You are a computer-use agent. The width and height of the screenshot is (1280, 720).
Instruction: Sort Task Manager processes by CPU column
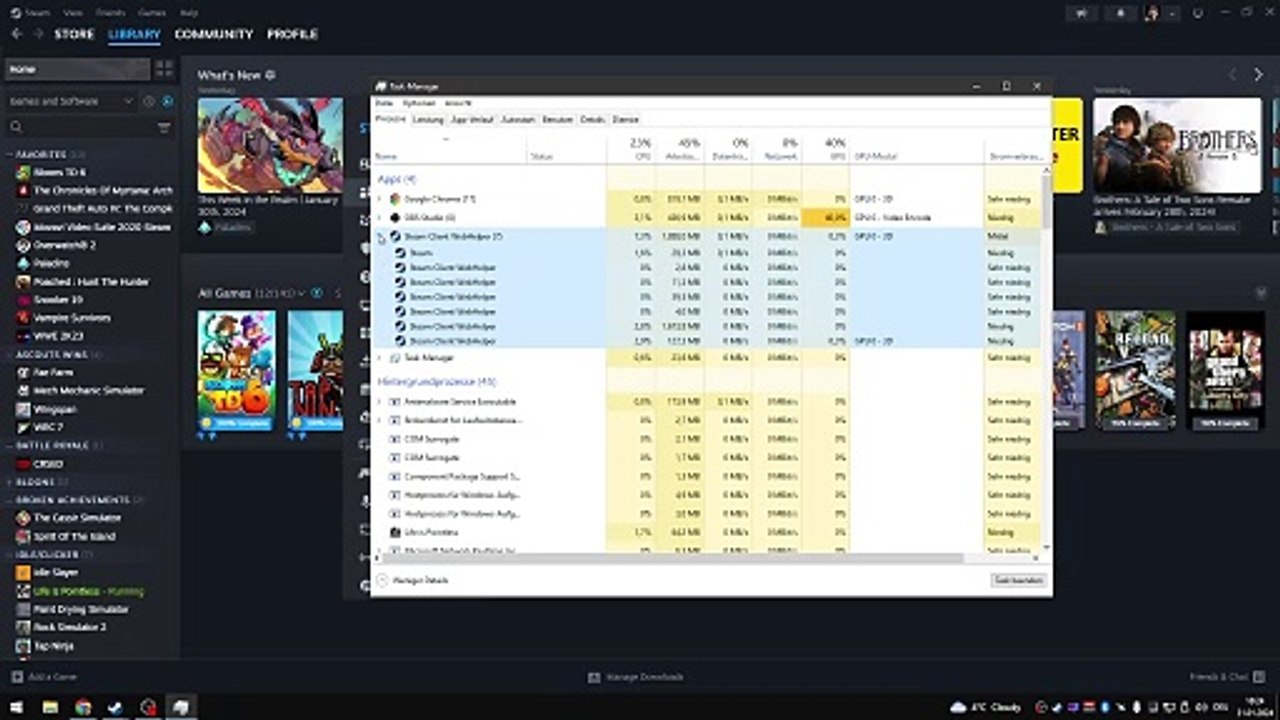(632, 149)
